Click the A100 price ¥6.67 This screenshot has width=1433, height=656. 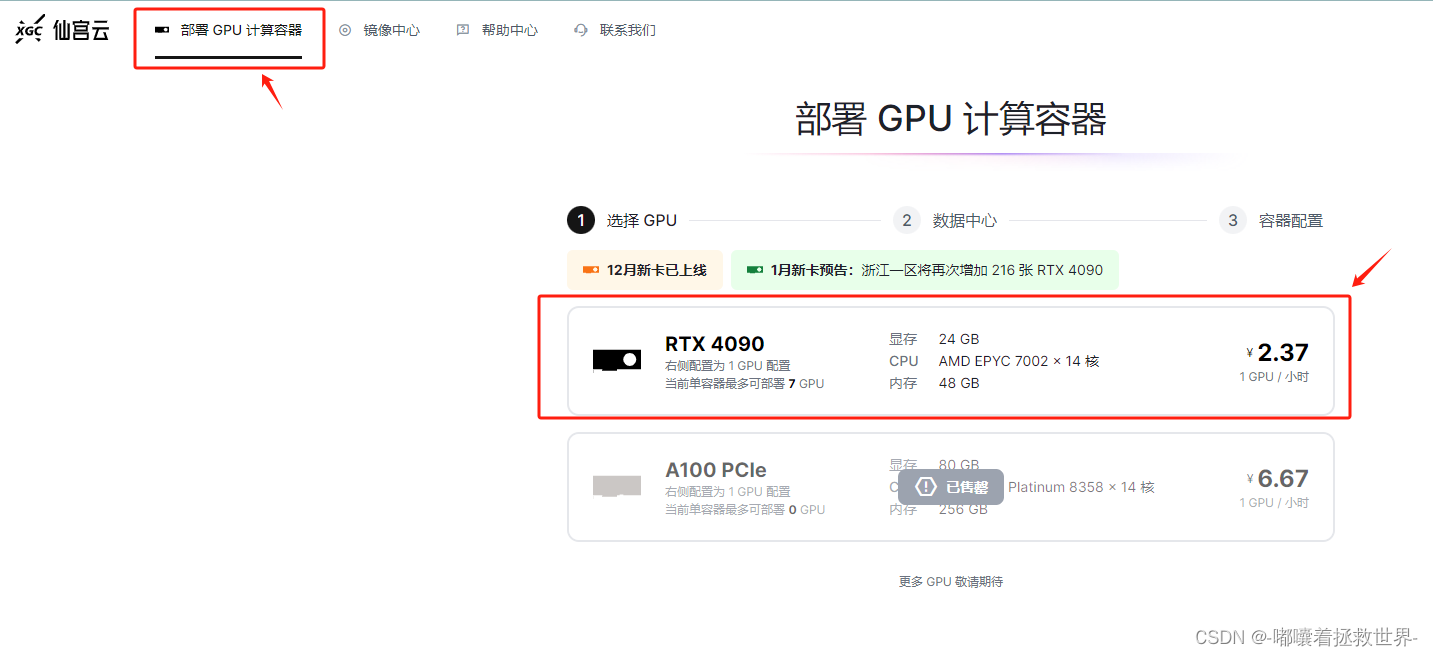tap(1278, 478)
